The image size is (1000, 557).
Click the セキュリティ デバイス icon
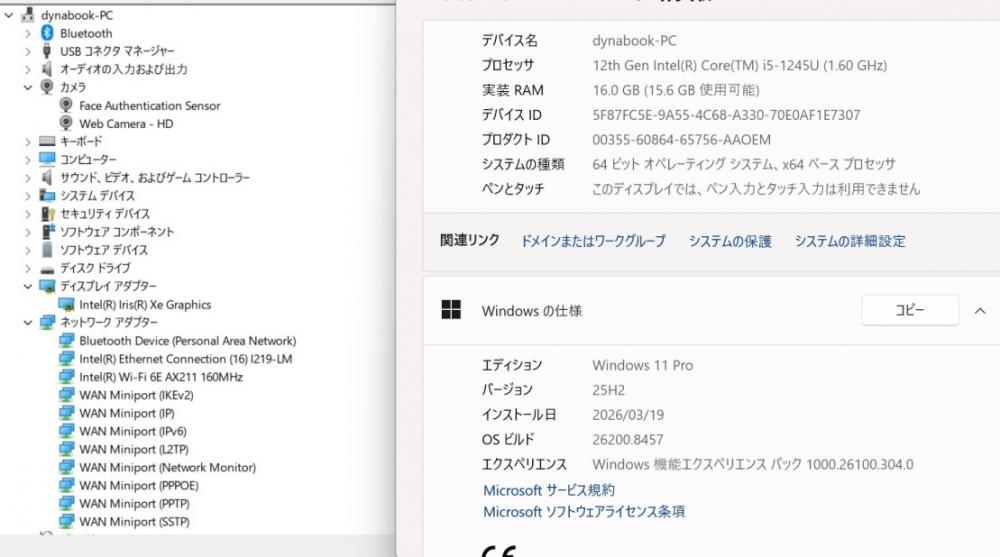tap(48, 213)
